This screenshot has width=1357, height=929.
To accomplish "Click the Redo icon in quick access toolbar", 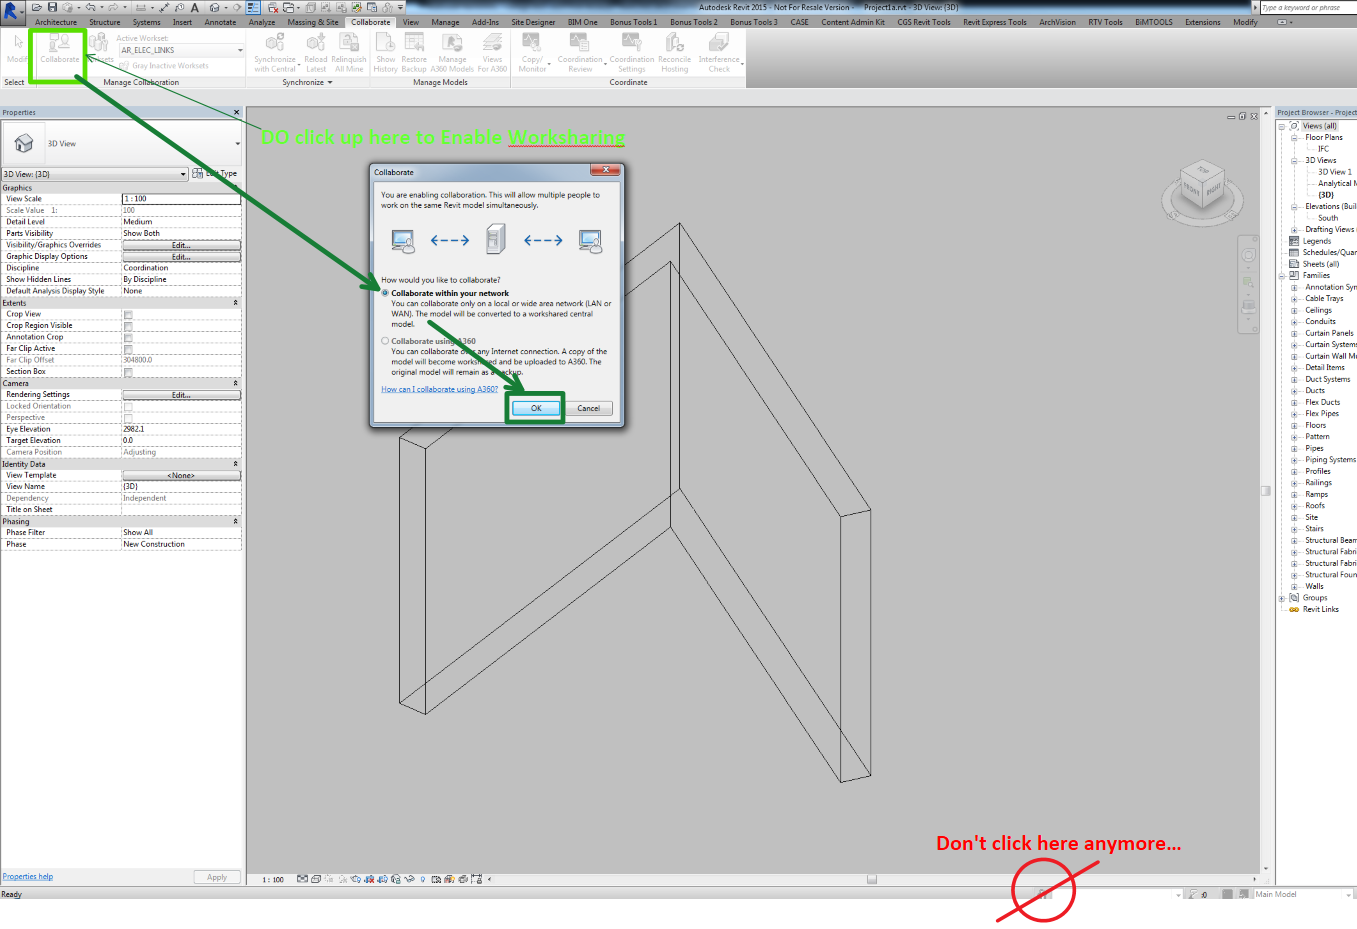I will coord(115,7).
